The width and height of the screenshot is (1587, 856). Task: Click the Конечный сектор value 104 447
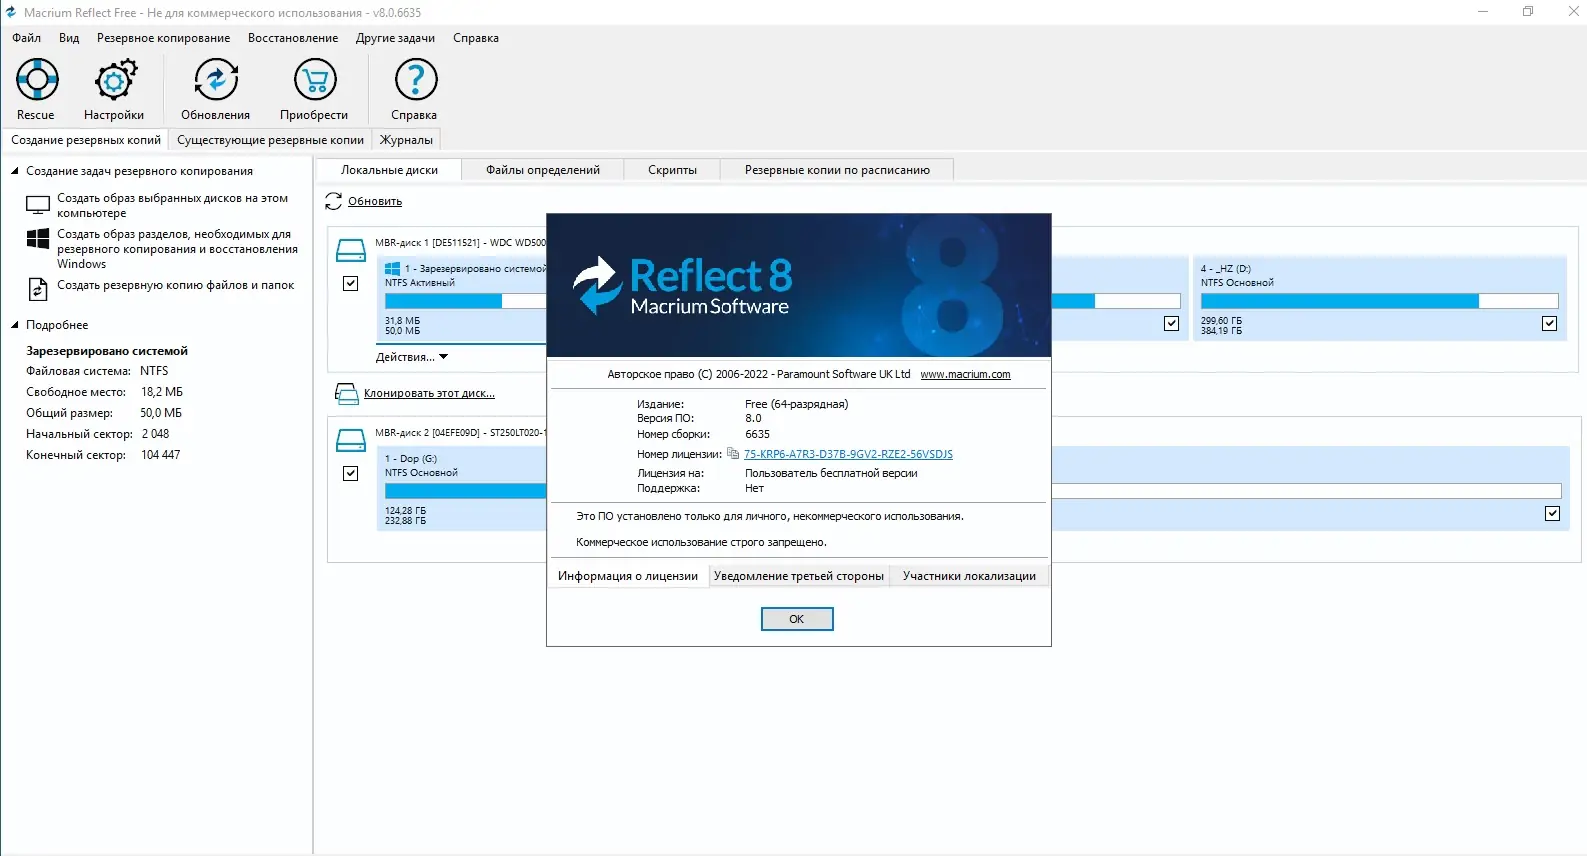coord(161,455)
